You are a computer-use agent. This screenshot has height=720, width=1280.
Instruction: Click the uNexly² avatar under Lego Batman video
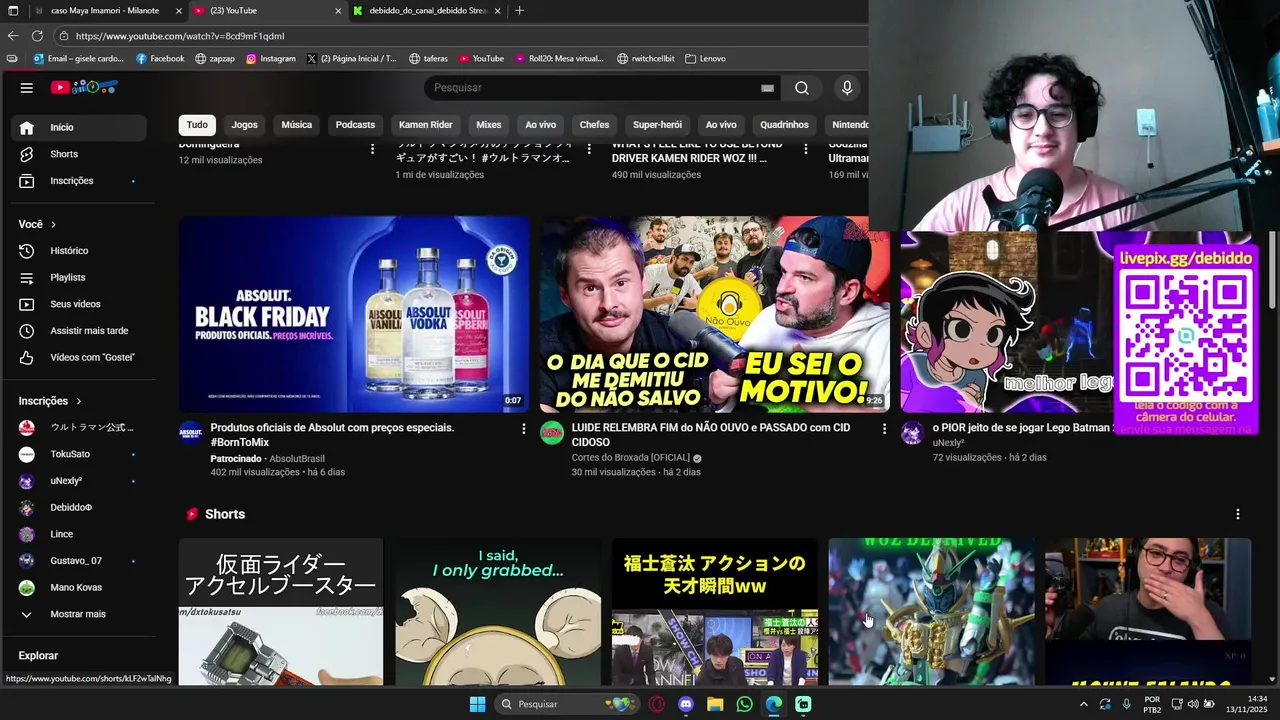(912, 433)
